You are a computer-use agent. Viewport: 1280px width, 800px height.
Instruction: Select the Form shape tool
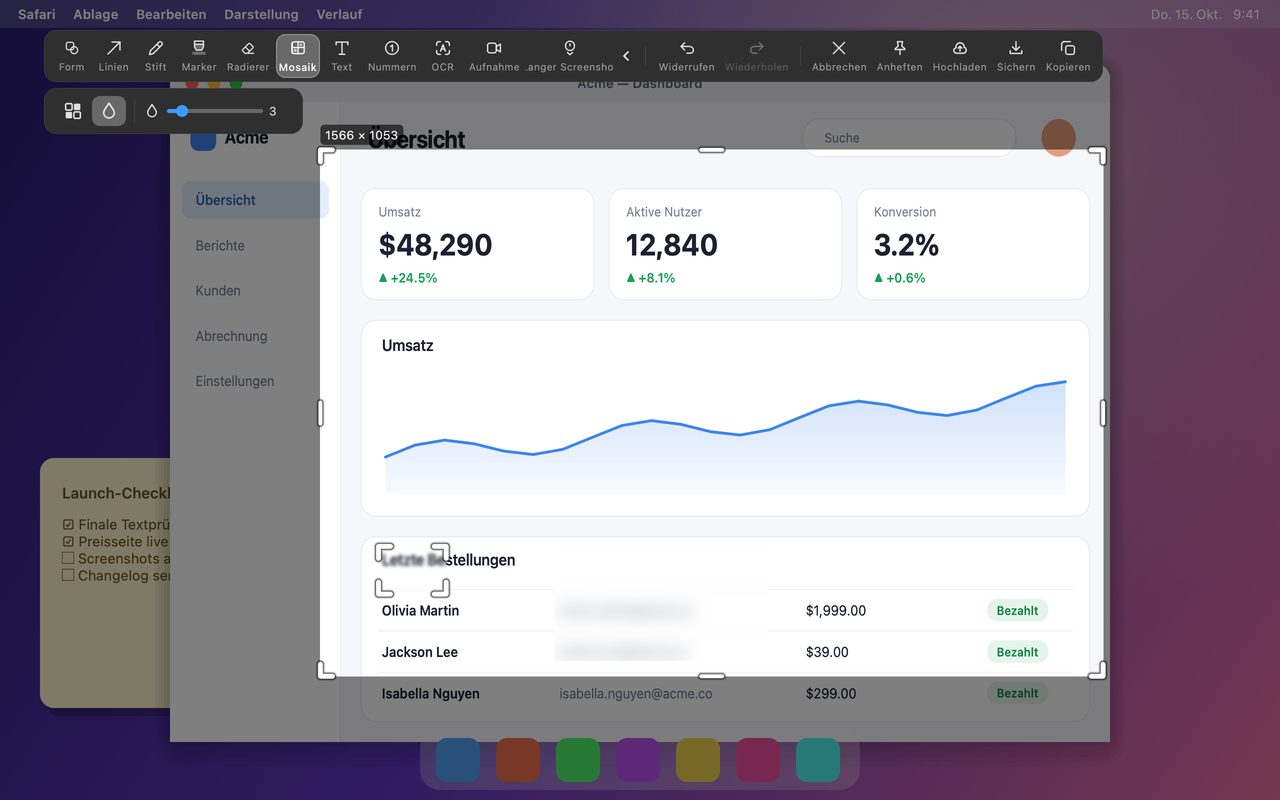point(71,56)
